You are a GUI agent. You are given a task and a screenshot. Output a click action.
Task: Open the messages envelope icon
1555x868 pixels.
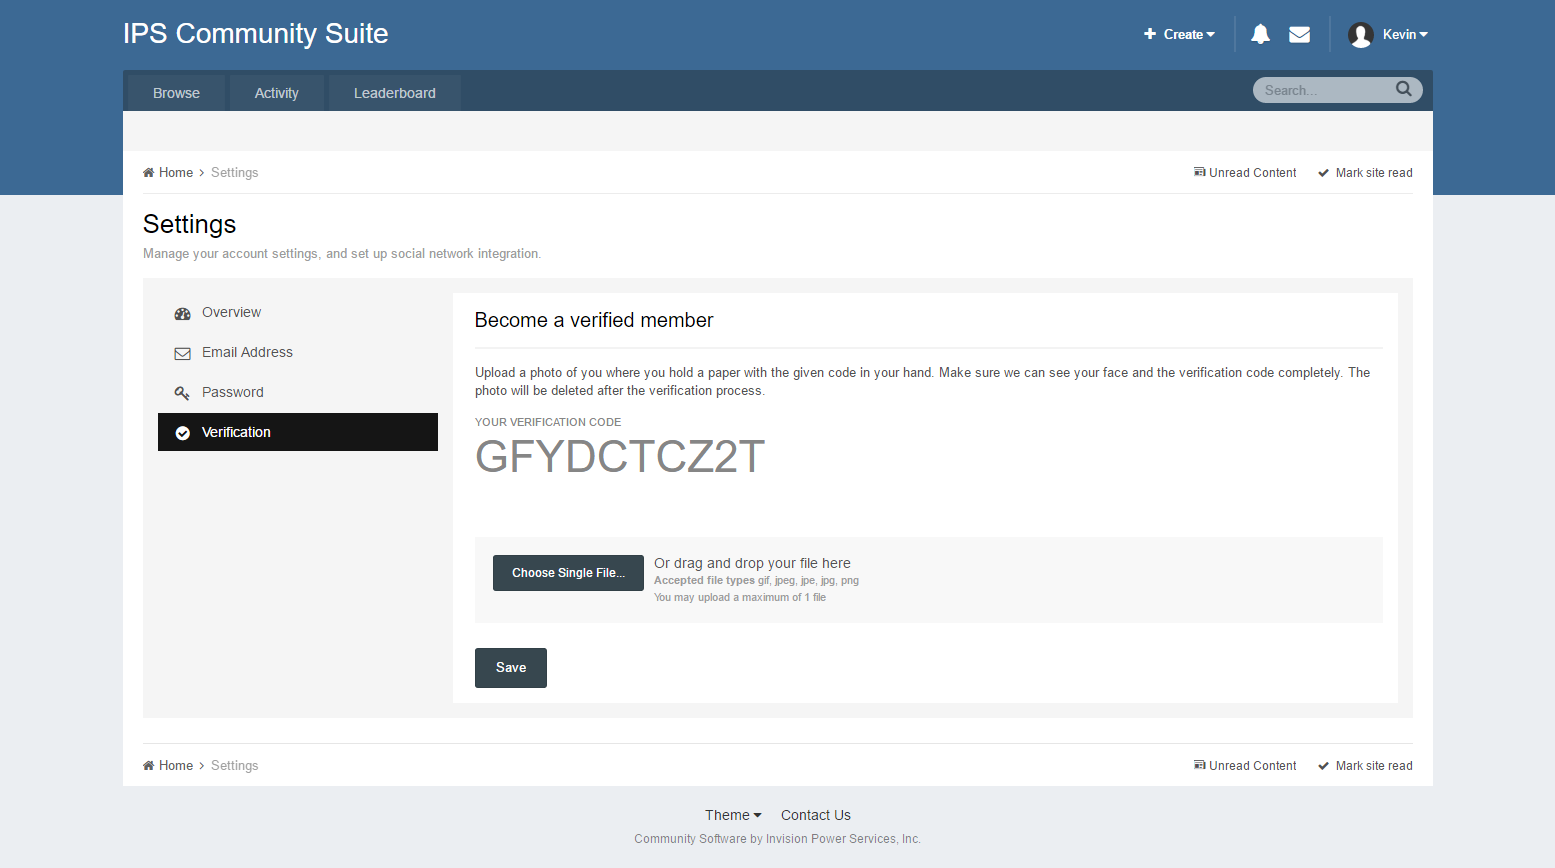pos(1299,33)
